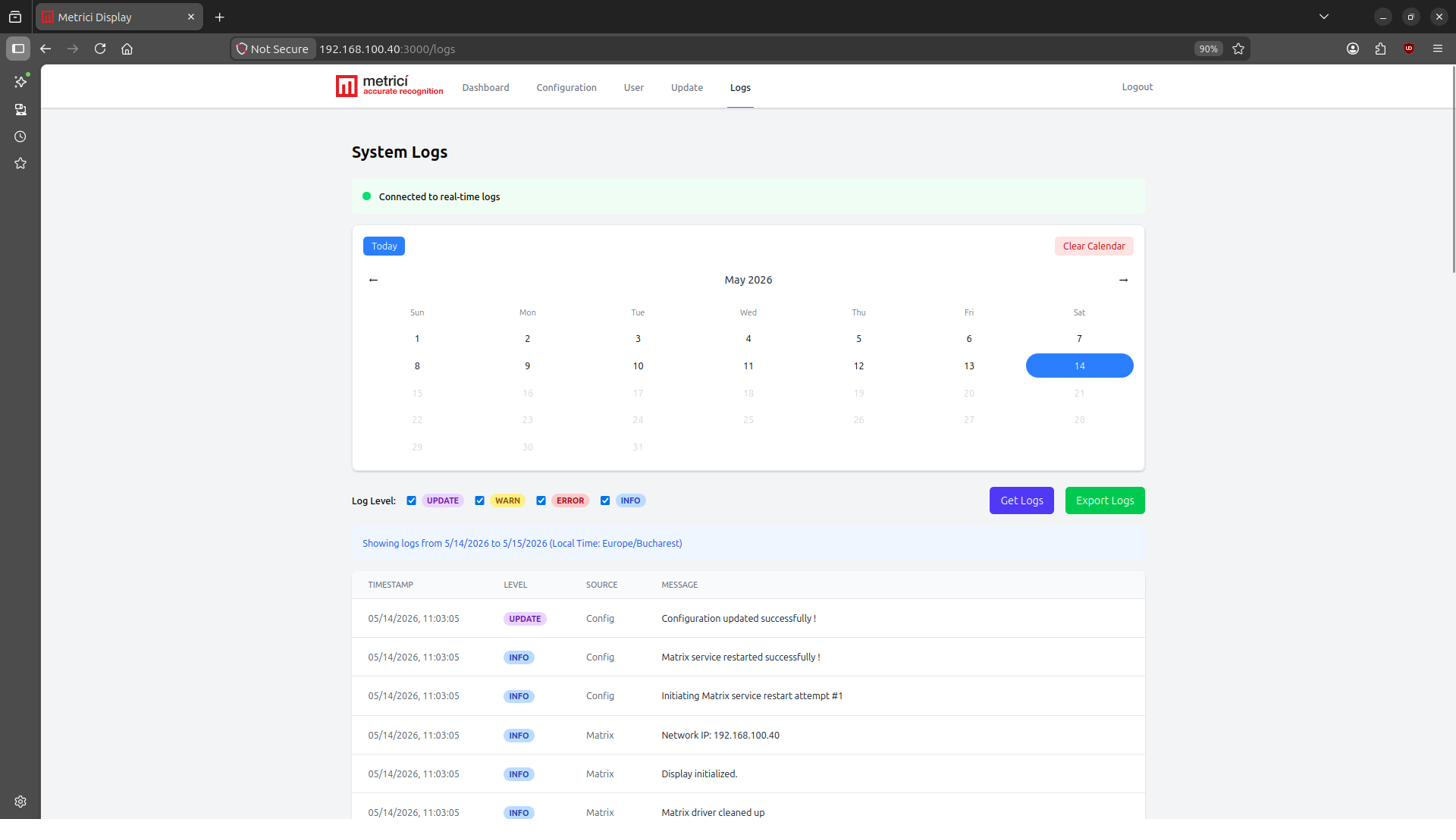Select the Metrici Display browser tab
Viewport: 1456px width, 840px height.
point(118,17)
